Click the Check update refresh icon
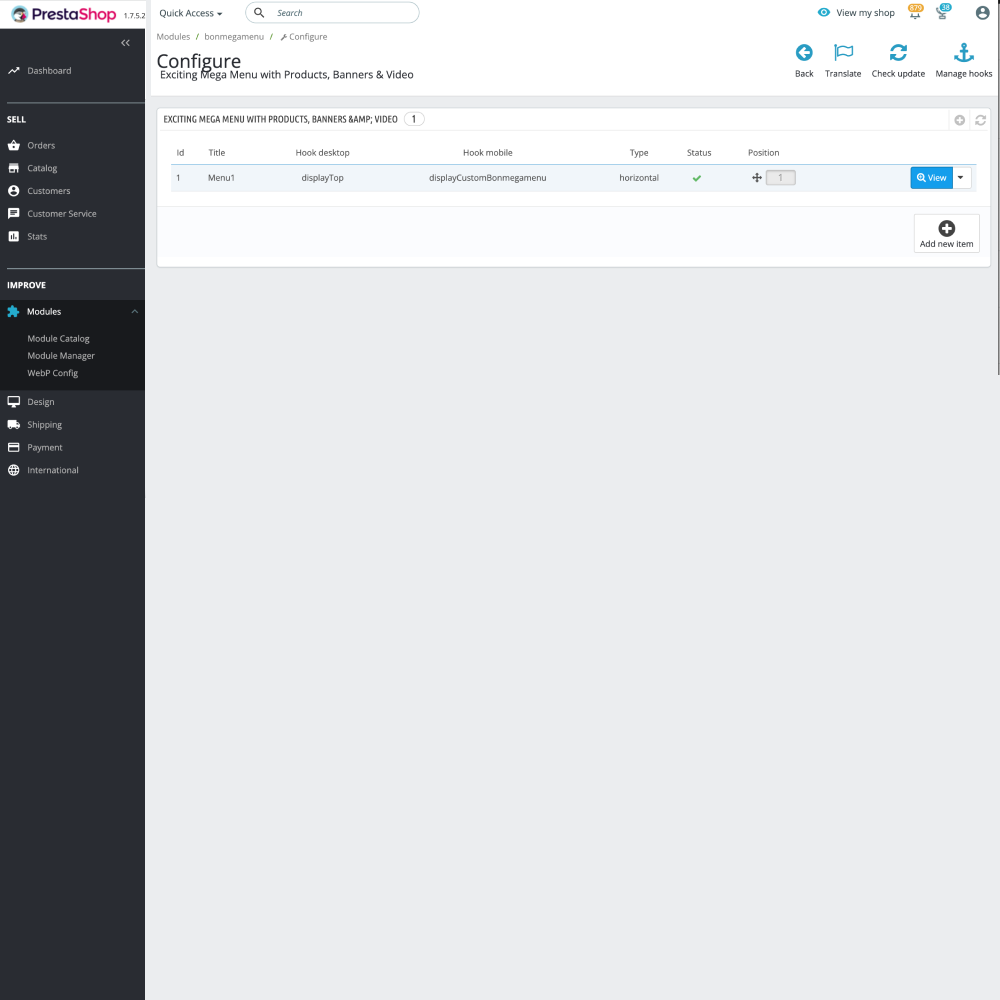 pos(898,52)
